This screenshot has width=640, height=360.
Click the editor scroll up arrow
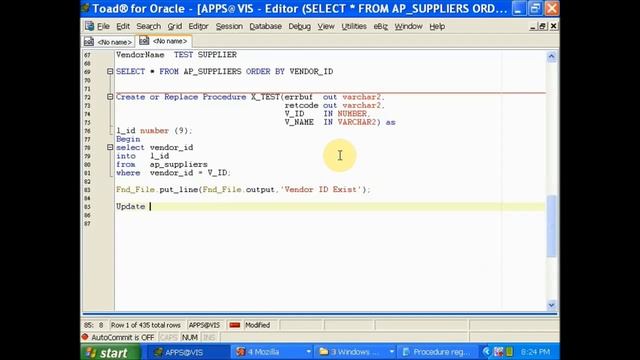pos(551,56)
